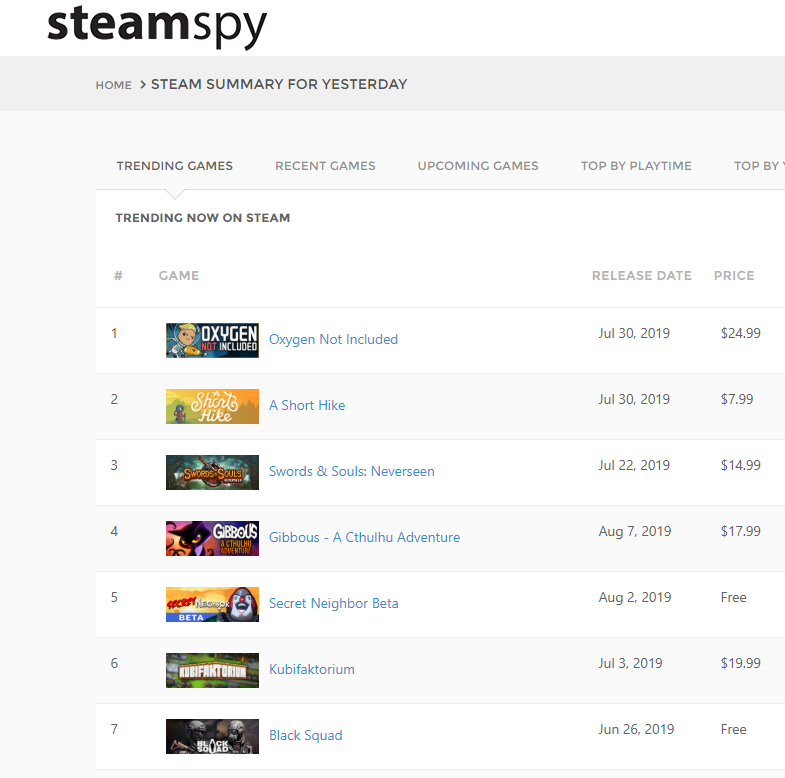
Task: Click Gibbous game thumbnail image
Action: pos(212,538)
